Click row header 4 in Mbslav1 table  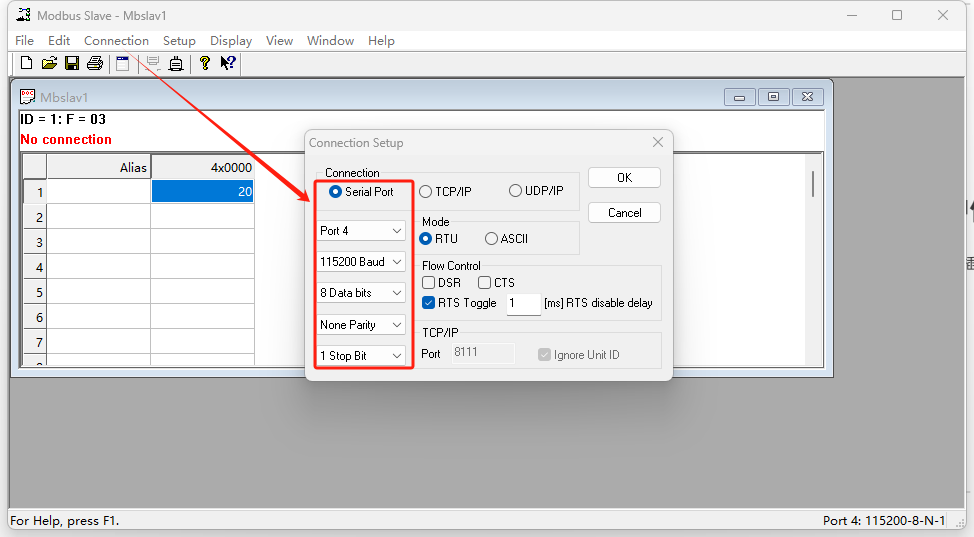35,267
